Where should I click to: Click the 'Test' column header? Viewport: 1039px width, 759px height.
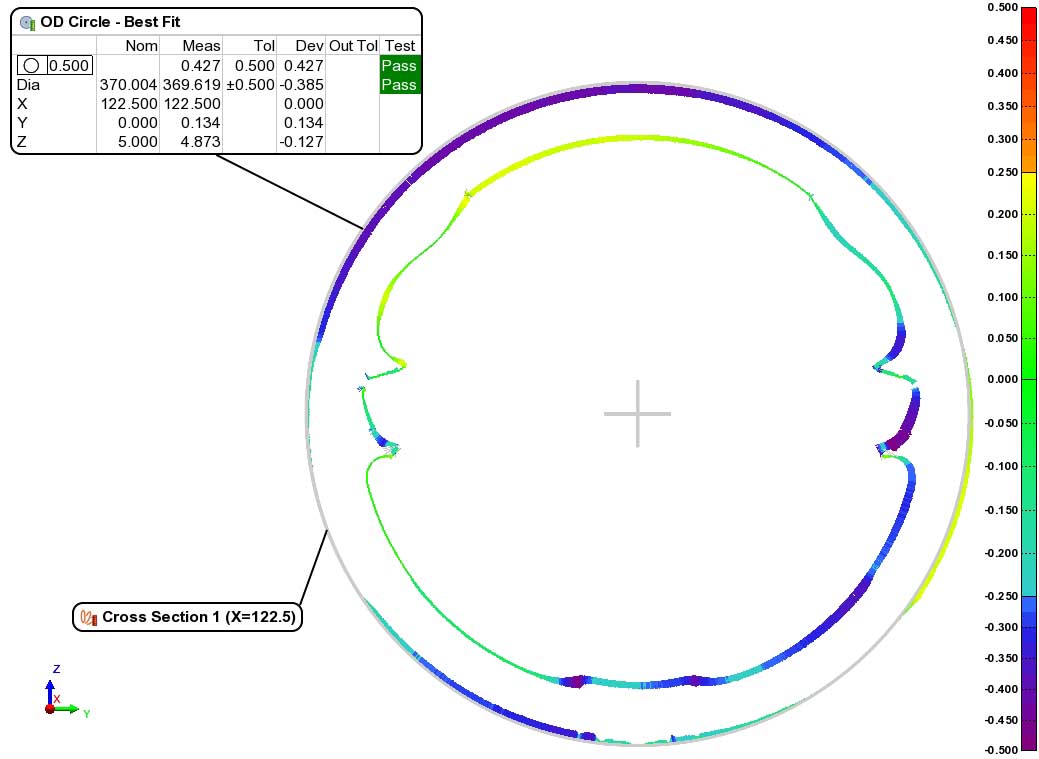tap(400, 46)
